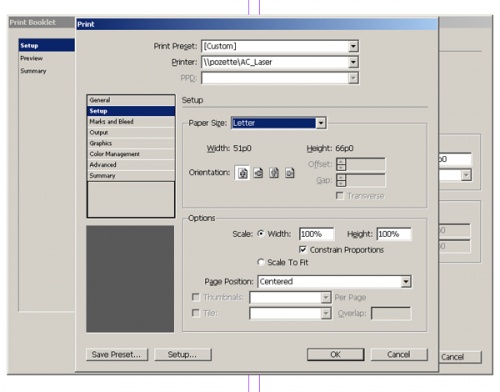Open the Tile mode dropdown
This screenshot has width=500, height=392.
326,313
